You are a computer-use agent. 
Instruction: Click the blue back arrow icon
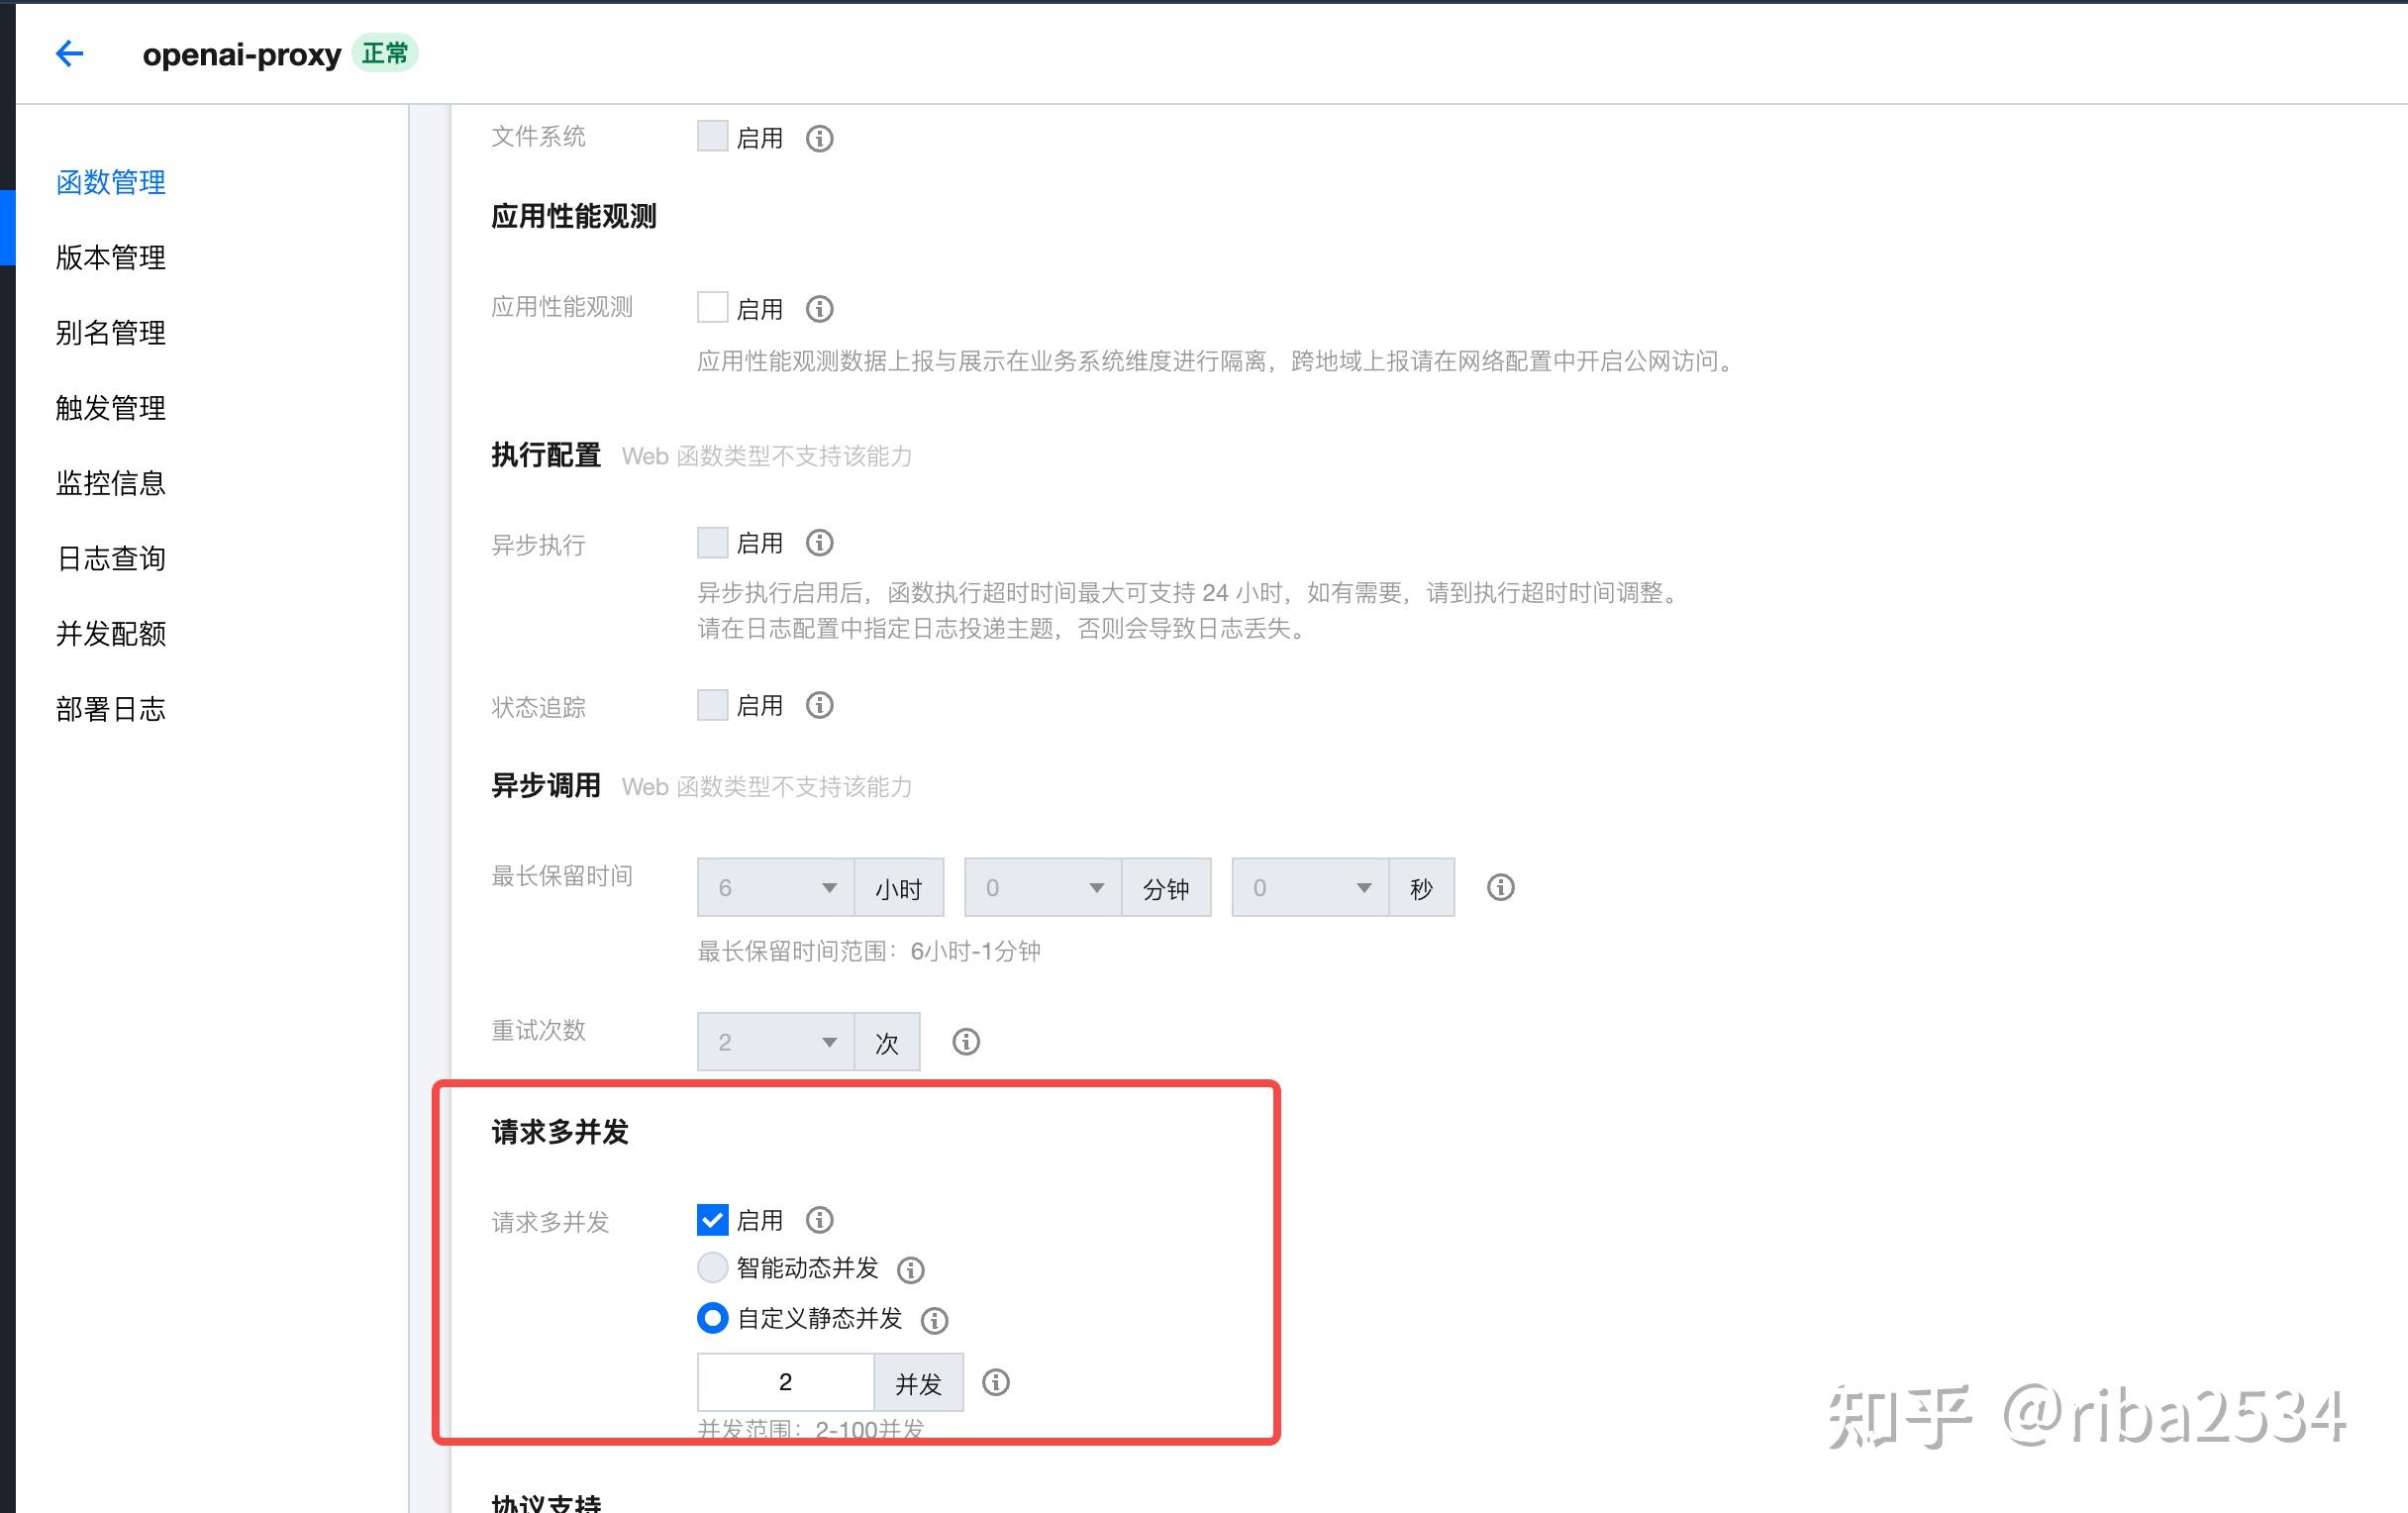[69, 53]
